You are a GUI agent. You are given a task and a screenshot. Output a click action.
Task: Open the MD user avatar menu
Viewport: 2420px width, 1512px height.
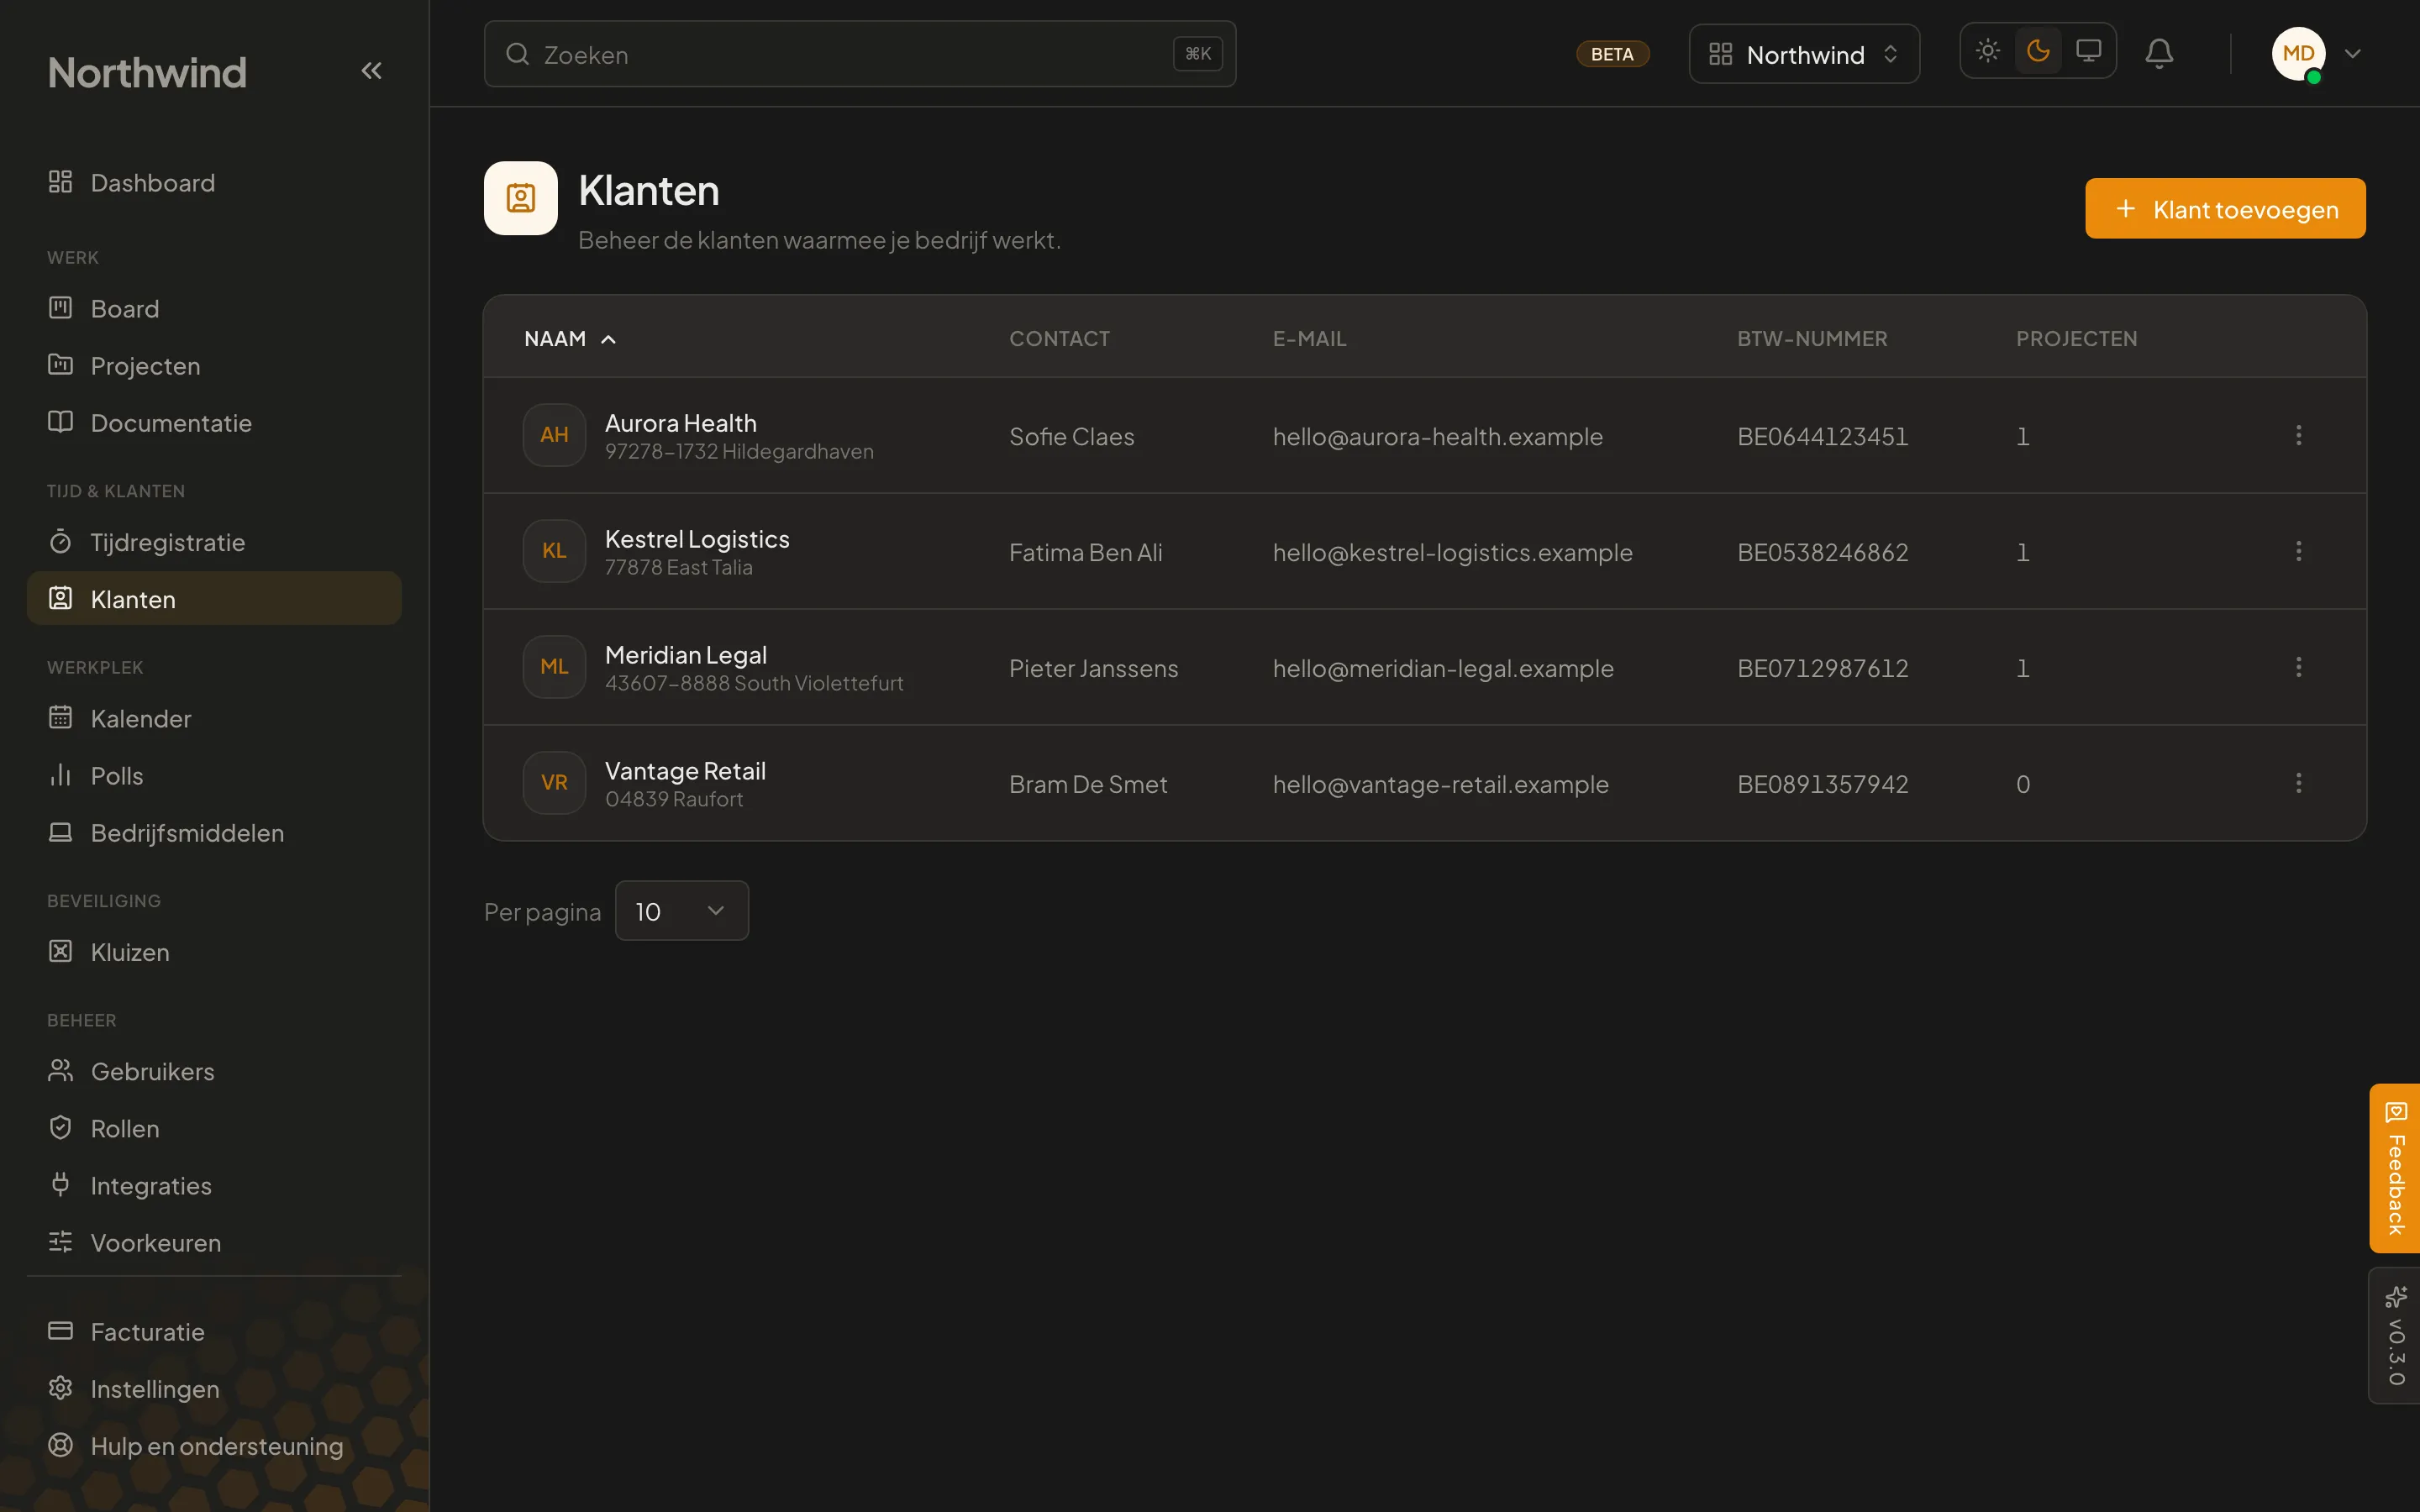(x=2316, y=54)
